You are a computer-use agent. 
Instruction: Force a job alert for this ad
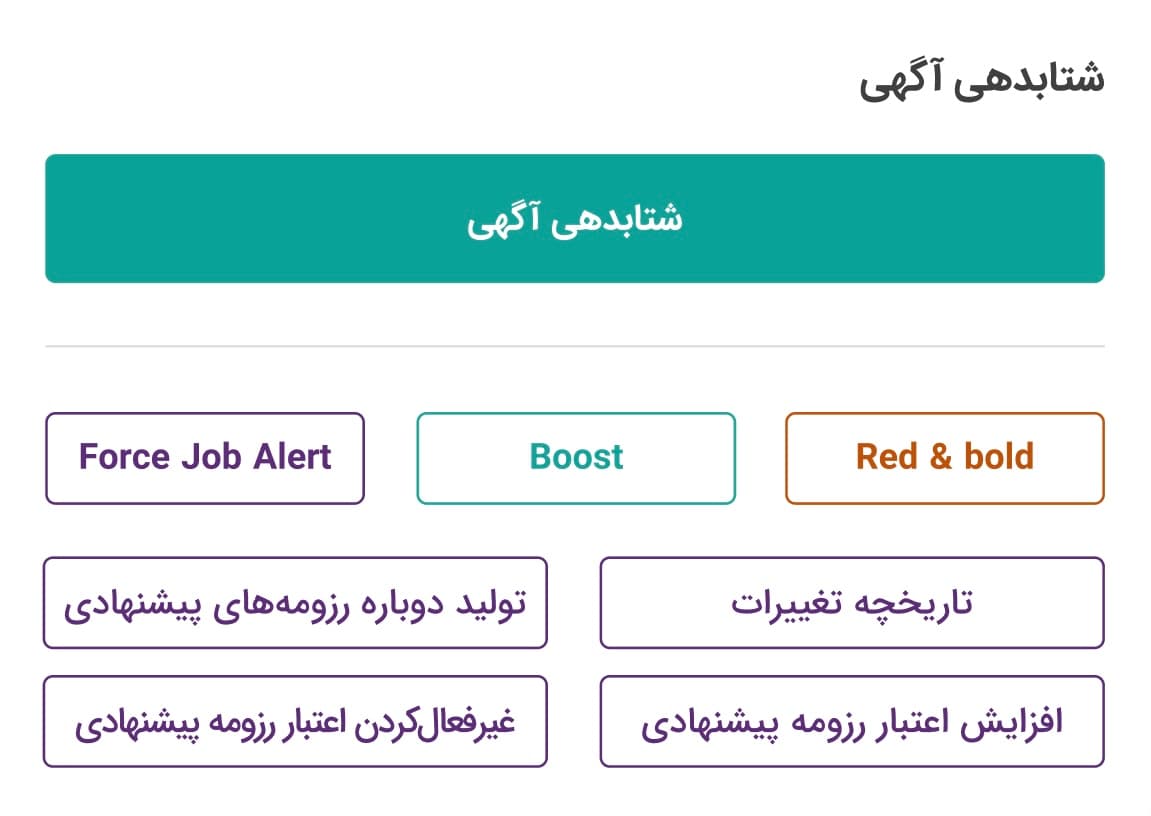coord(205,458)
